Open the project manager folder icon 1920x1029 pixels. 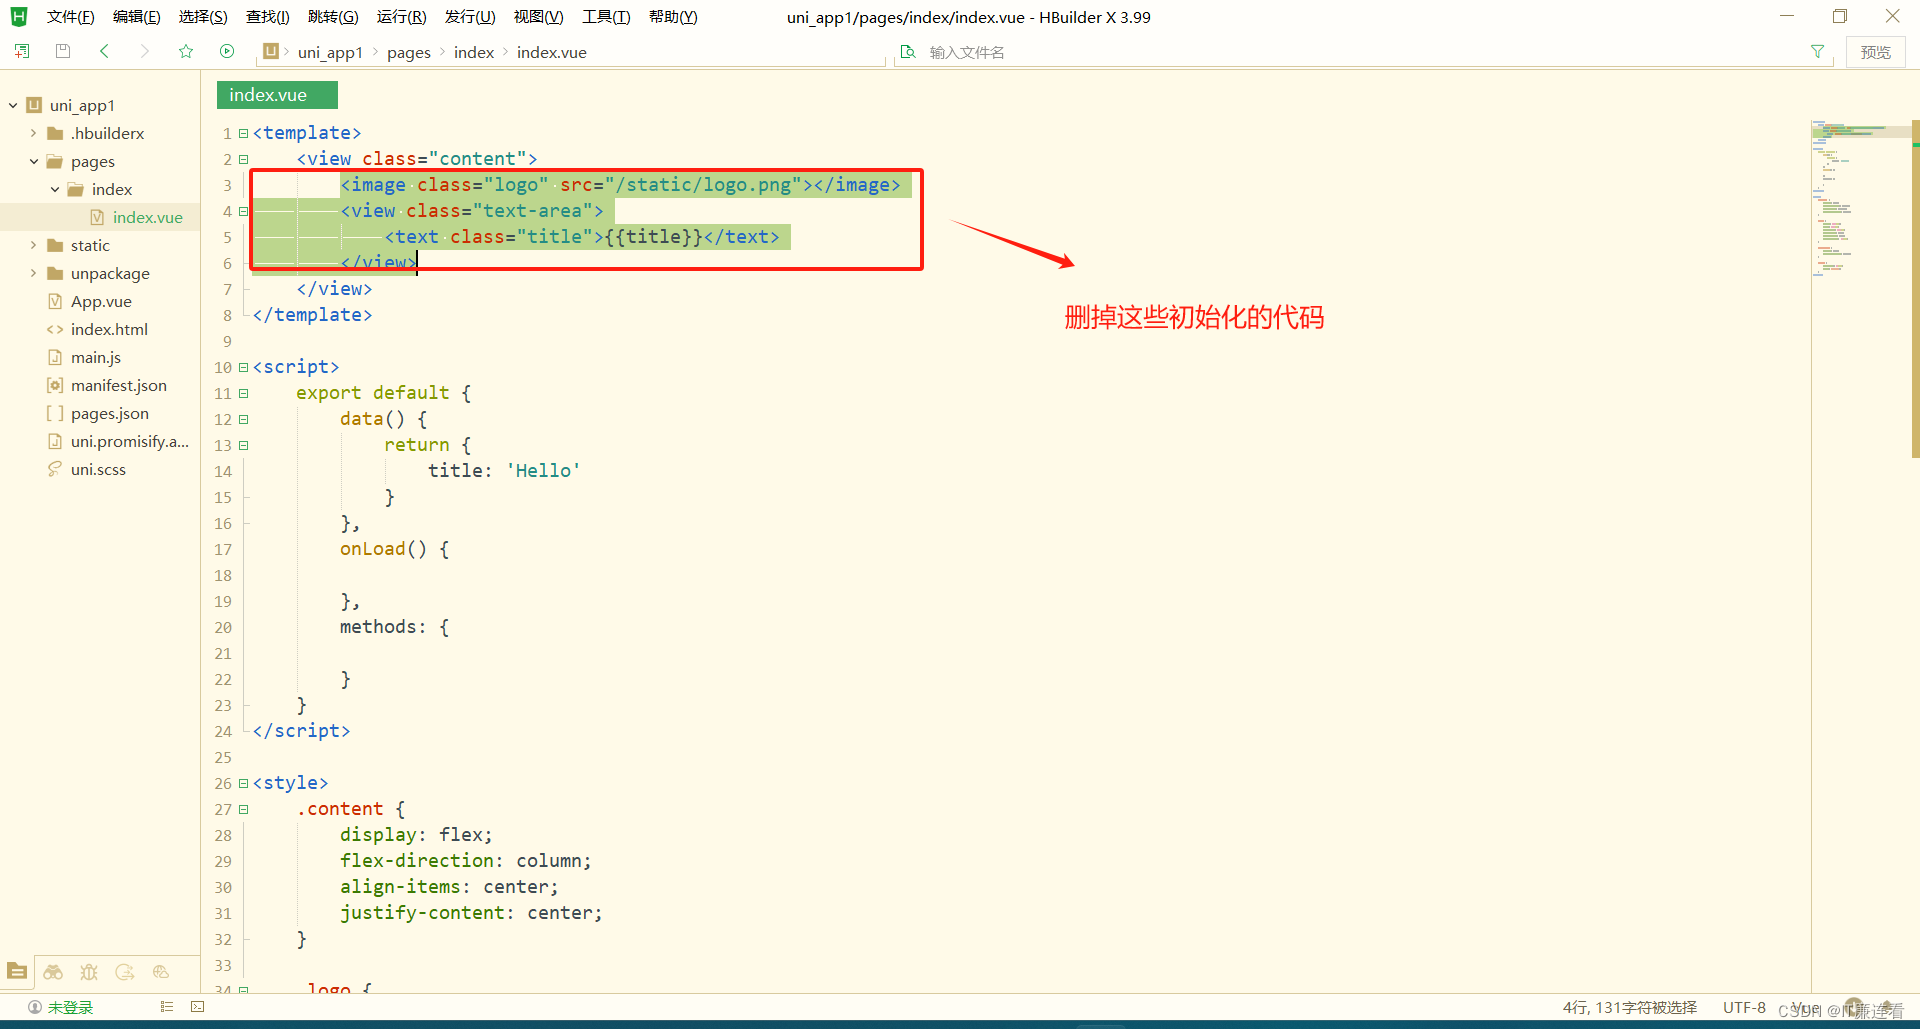click(17, 971)
